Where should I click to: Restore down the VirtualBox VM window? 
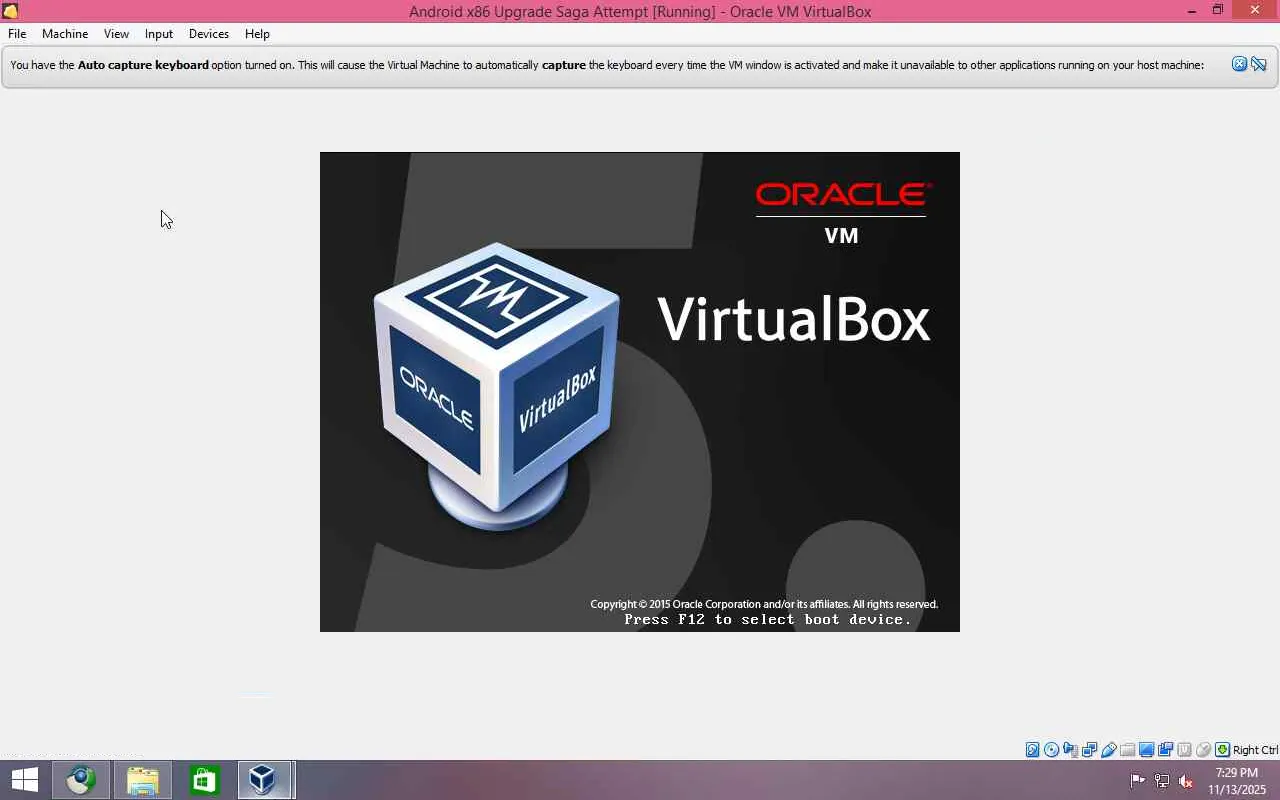(x=1218, y=11)
